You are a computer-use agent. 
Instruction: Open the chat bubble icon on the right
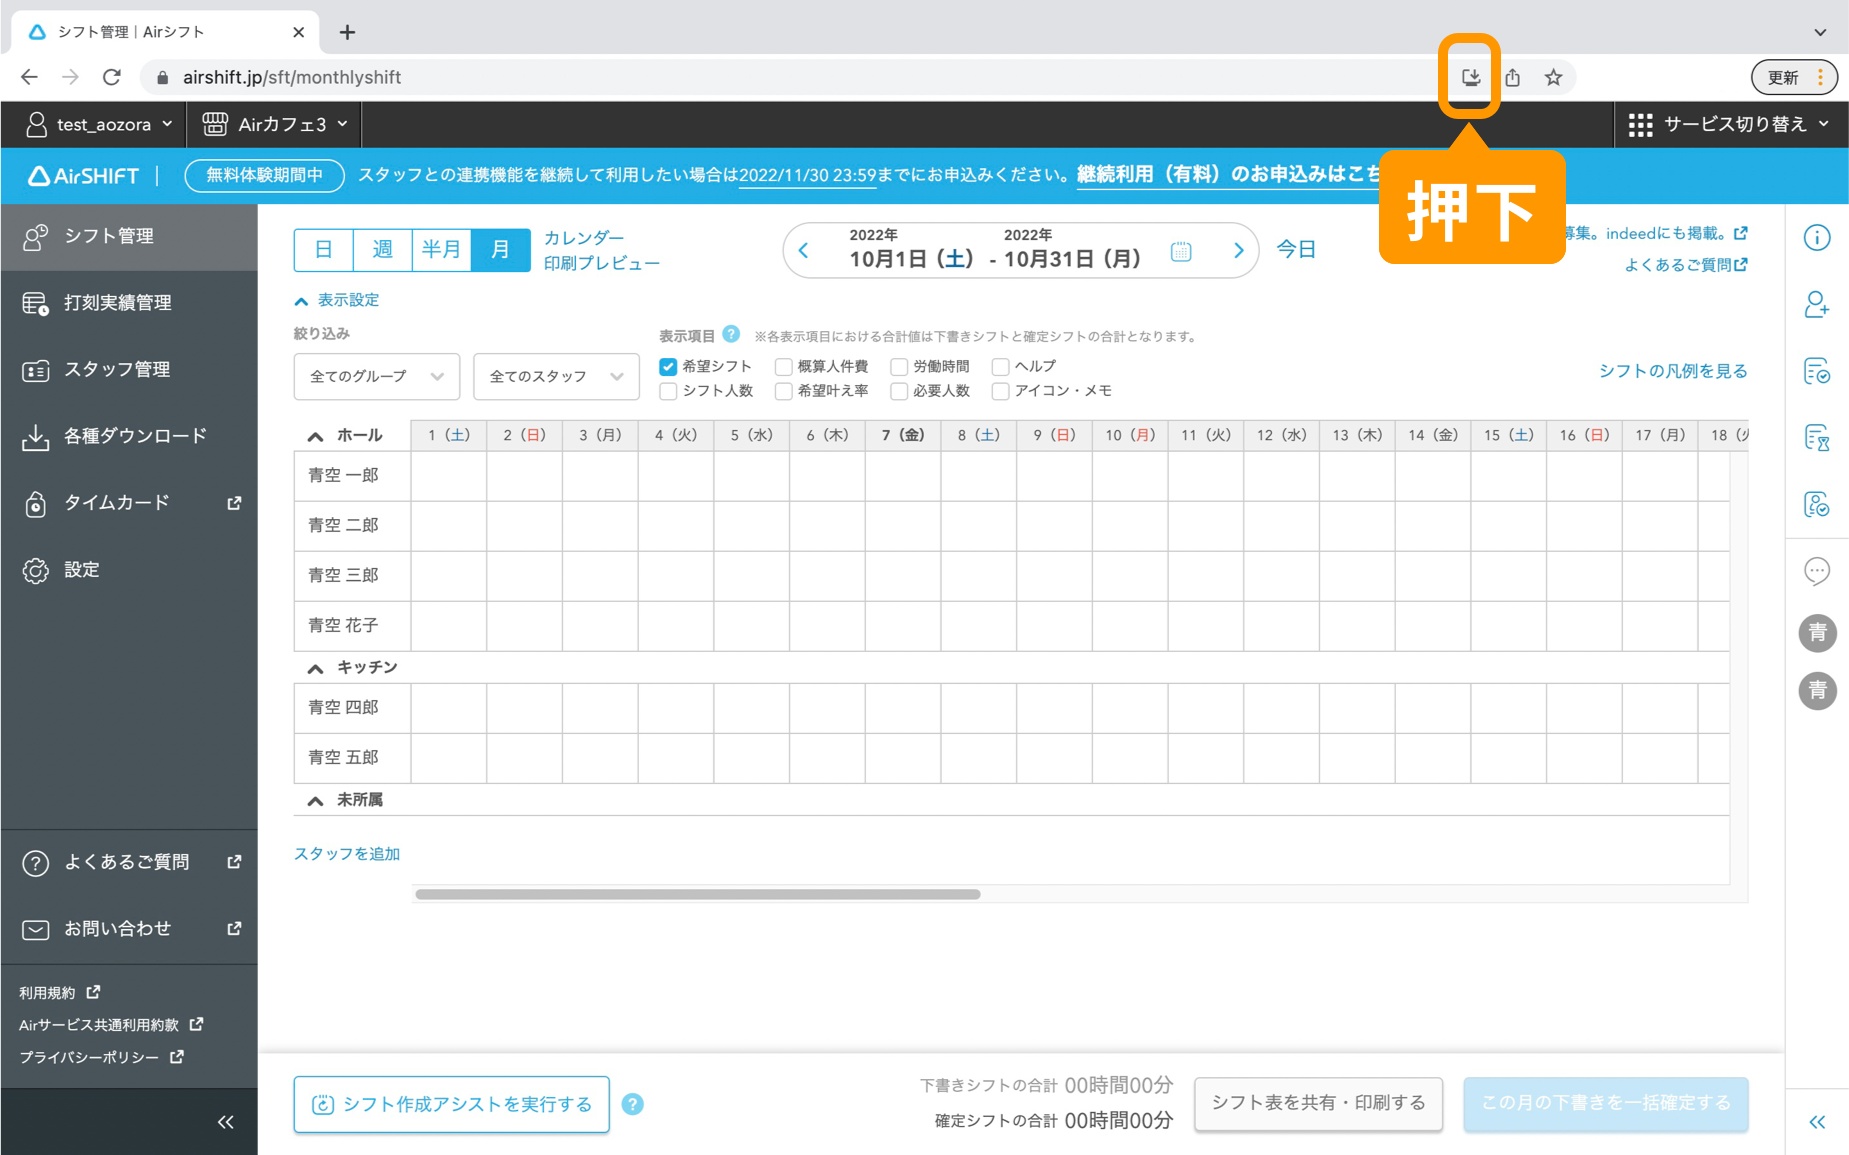[x=1819, y=571]
